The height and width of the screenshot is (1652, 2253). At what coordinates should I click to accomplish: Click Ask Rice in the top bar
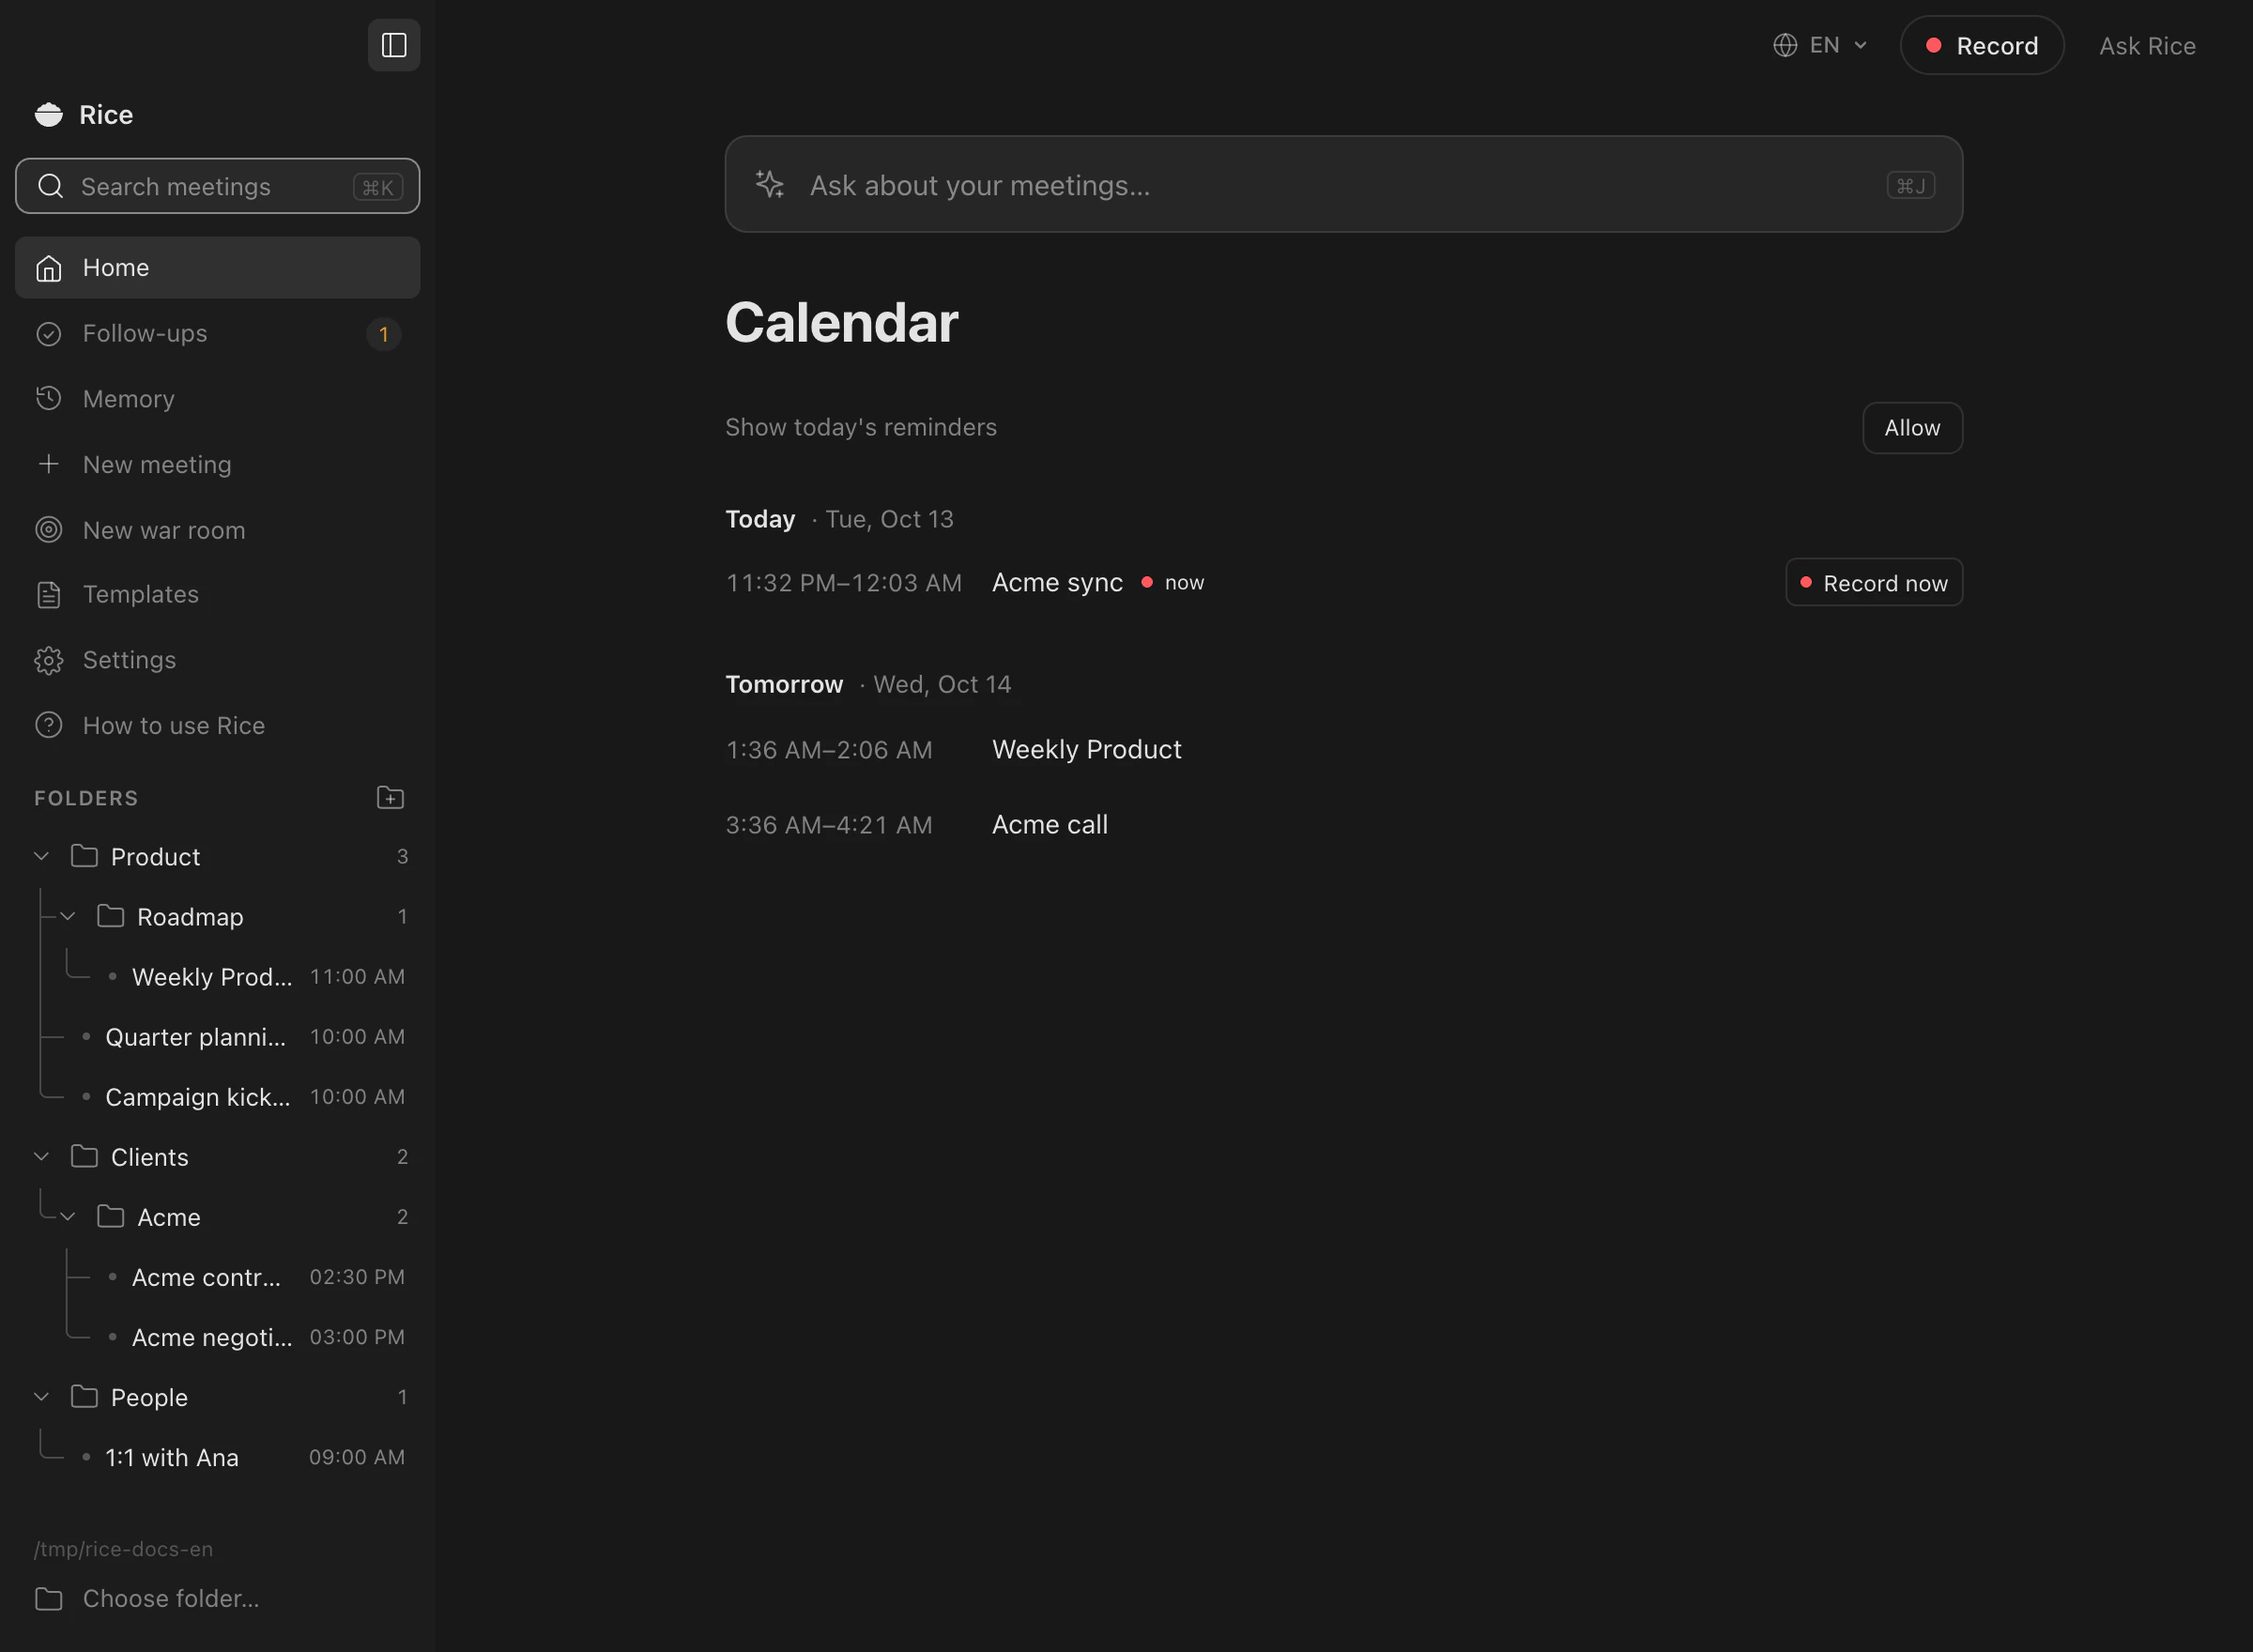click(x=2147, y=46)
